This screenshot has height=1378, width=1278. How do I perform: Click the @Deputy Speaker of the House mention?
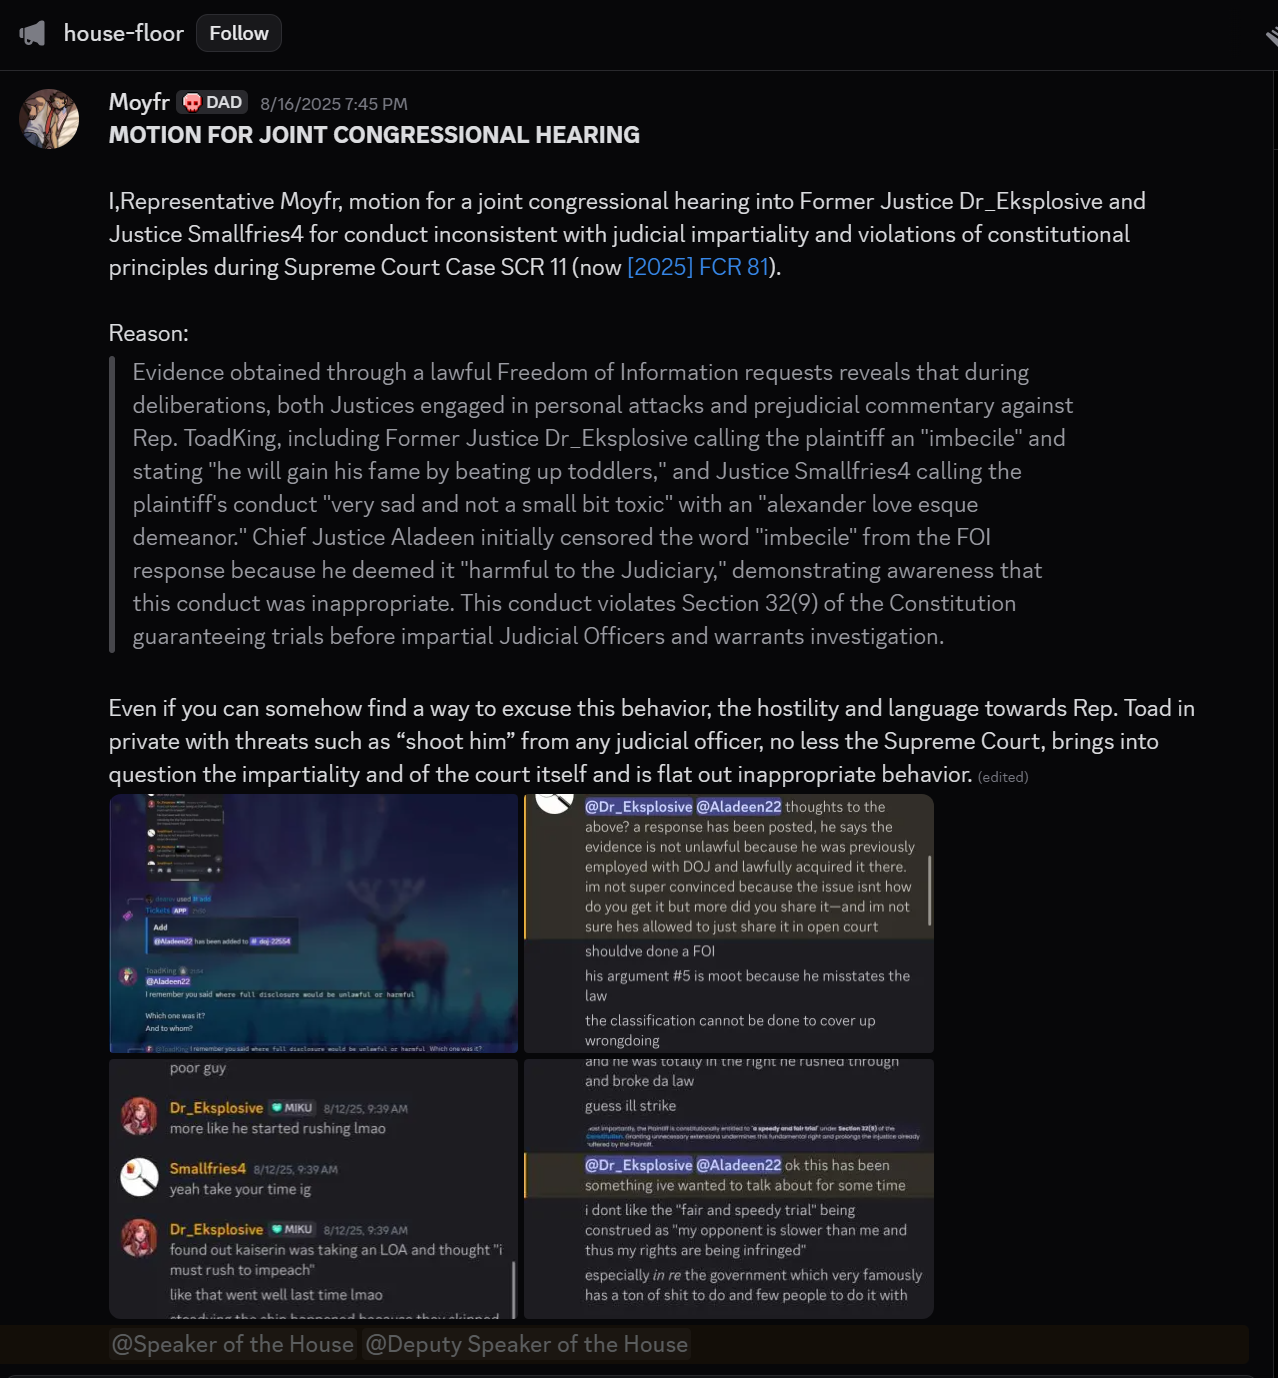pos(527,1344)
